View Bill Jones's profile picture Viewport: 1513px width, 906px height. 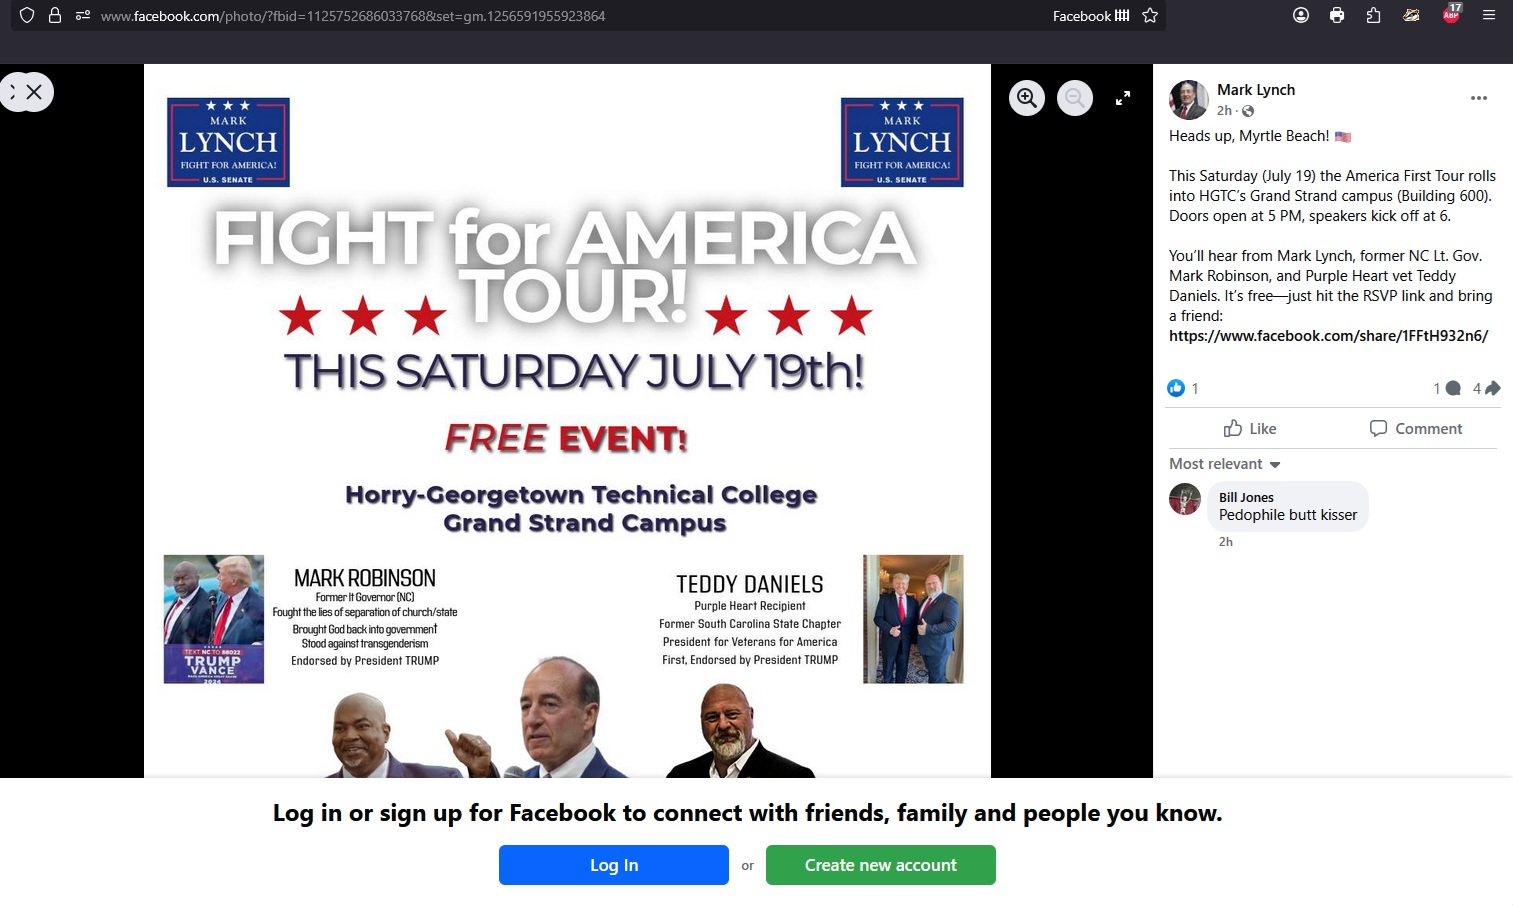click(1185, 499)
